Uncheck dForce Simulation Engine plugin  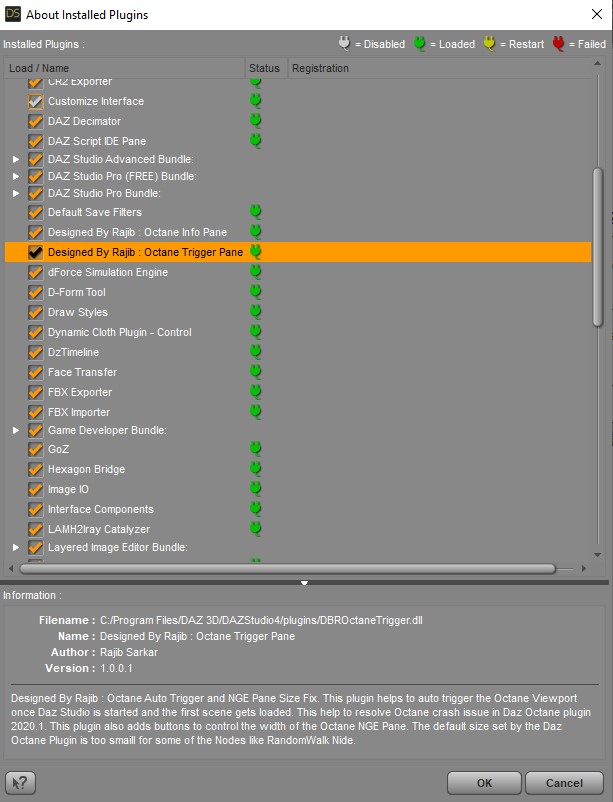pyautogui.click(x=35, y=272)
